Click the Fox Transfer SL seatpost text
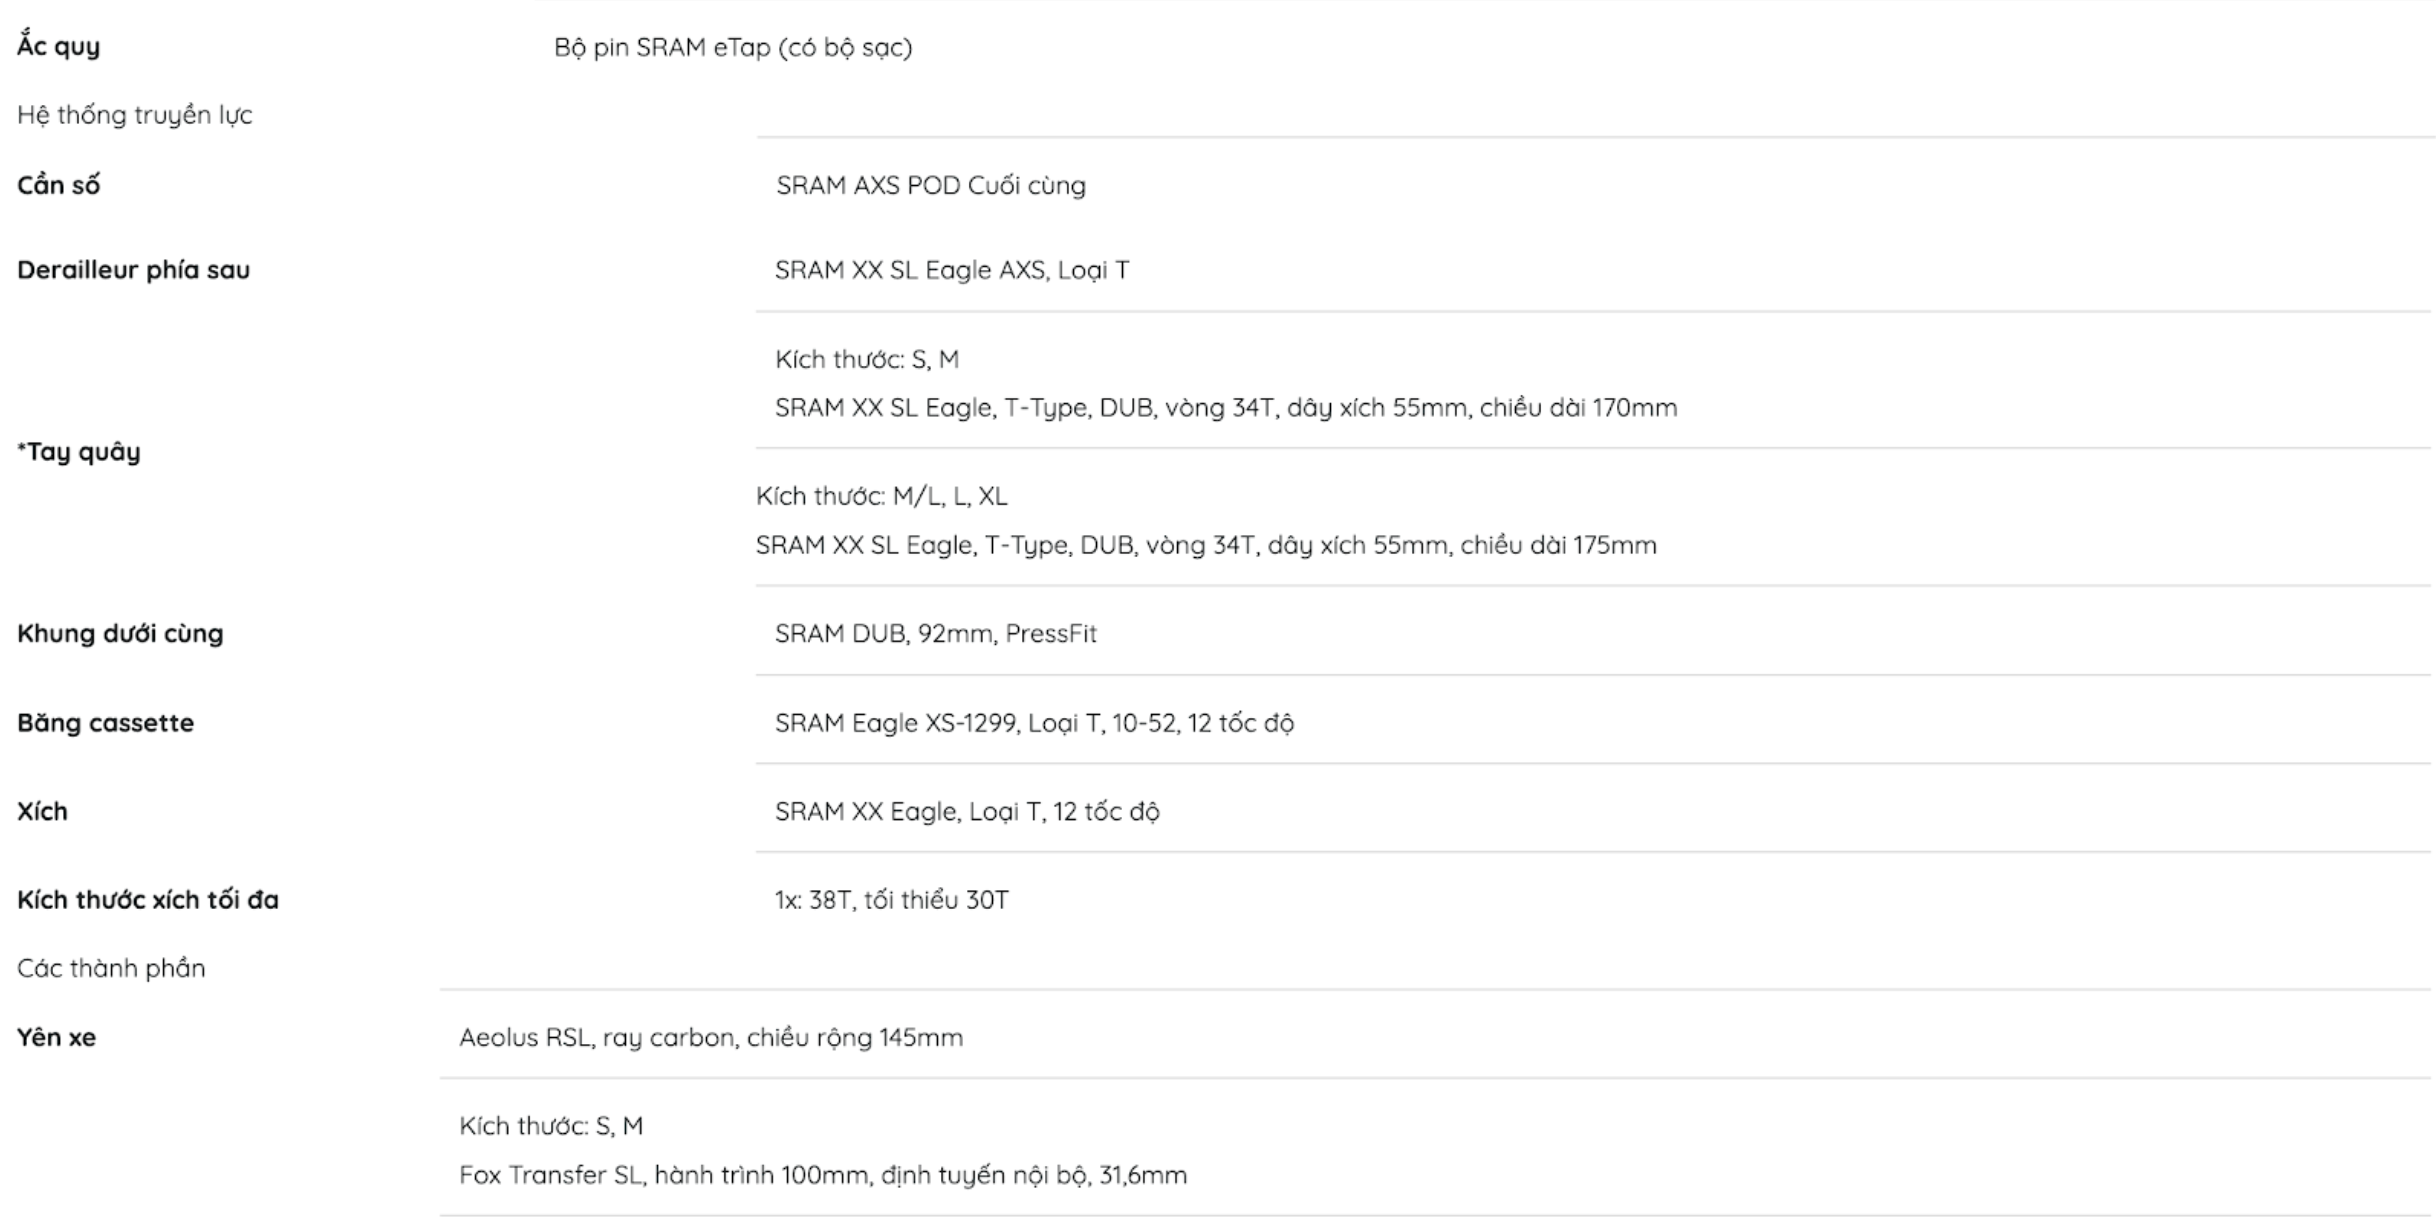The image size is (2436, 1218). [822, 1174]
